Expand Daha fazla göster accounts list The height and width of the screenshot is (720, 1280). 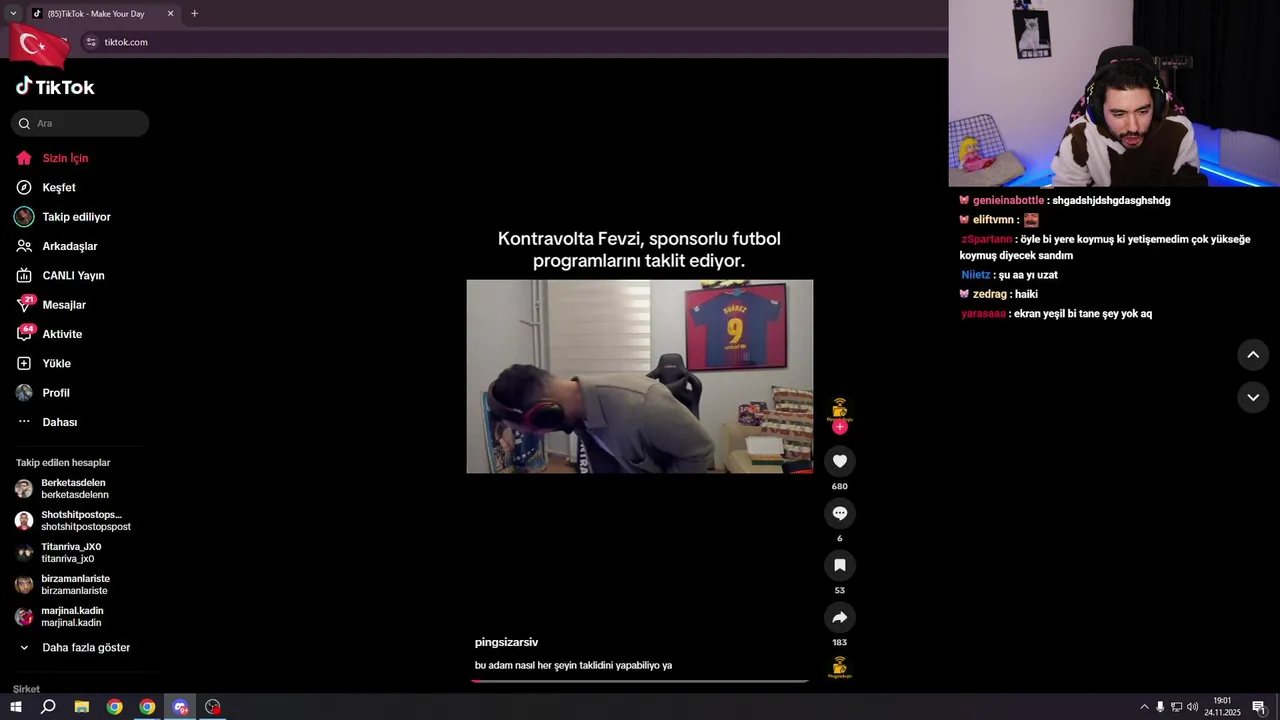pyautogui.click(x=75, y=647)
